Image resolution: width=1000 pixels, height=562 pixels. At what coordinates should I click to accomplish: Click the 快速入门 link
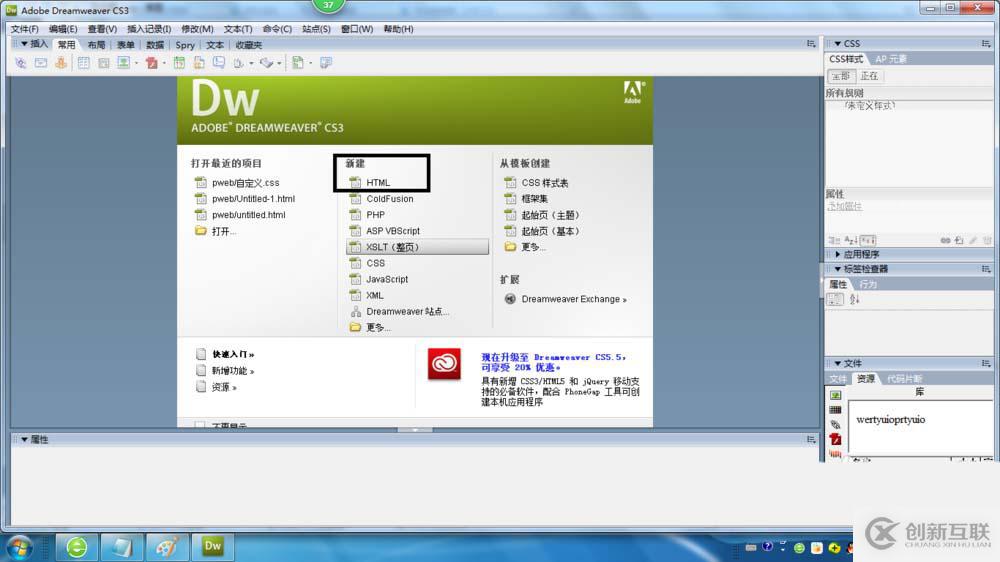pyautogui.click(x=233, y=354)
